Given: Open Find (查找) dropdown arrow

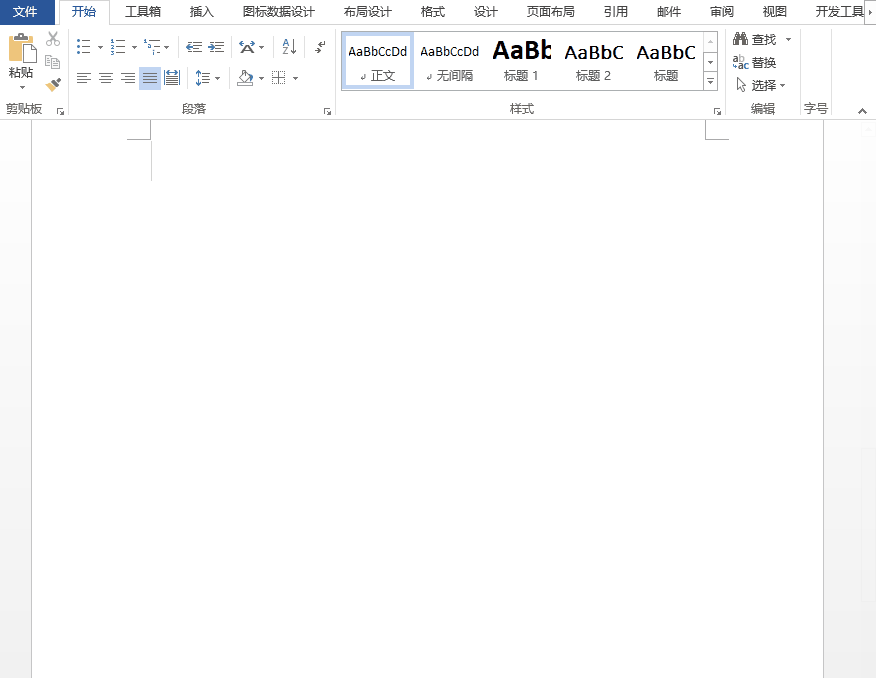Looking at the screenshot, I should point(788,40).
